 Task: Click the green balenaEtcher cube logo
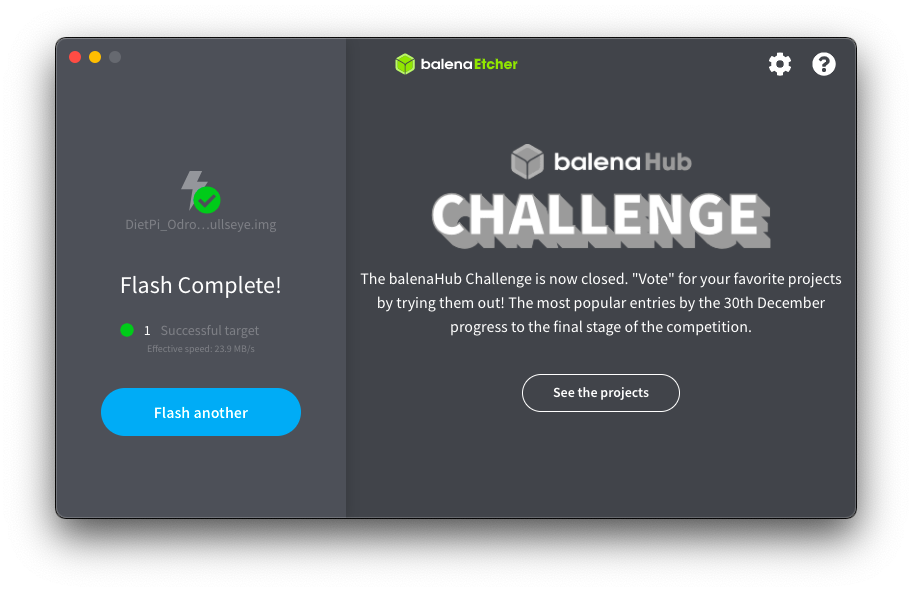point(405,64)
